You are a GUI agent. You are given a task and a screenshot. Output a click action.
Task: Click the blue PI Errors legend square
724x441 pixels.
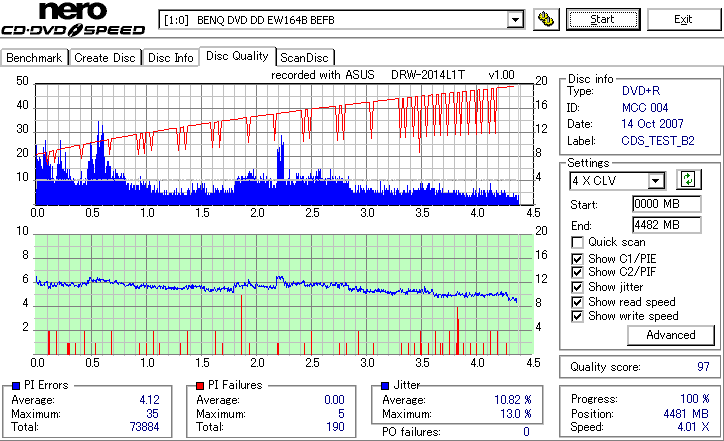16,385
